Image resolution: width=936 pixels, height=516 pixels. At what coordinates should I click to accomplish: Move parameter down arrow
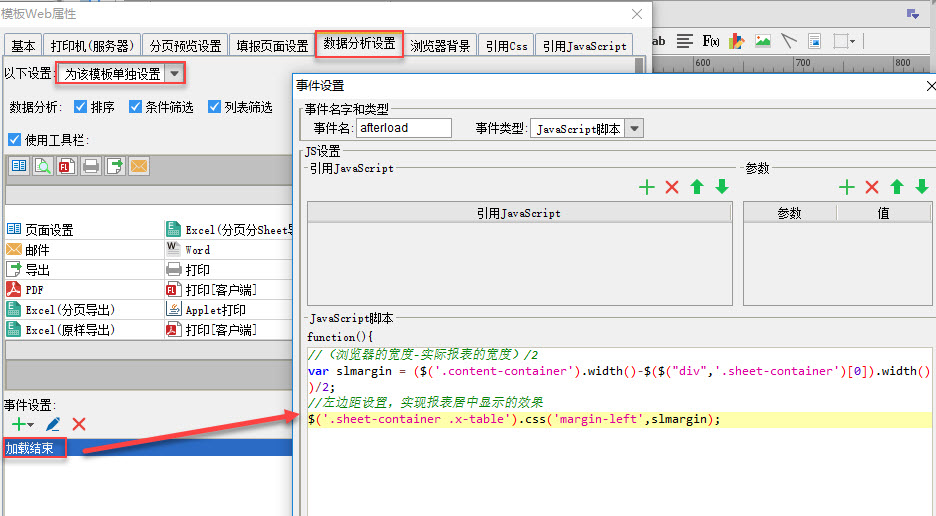pos(922,187)
